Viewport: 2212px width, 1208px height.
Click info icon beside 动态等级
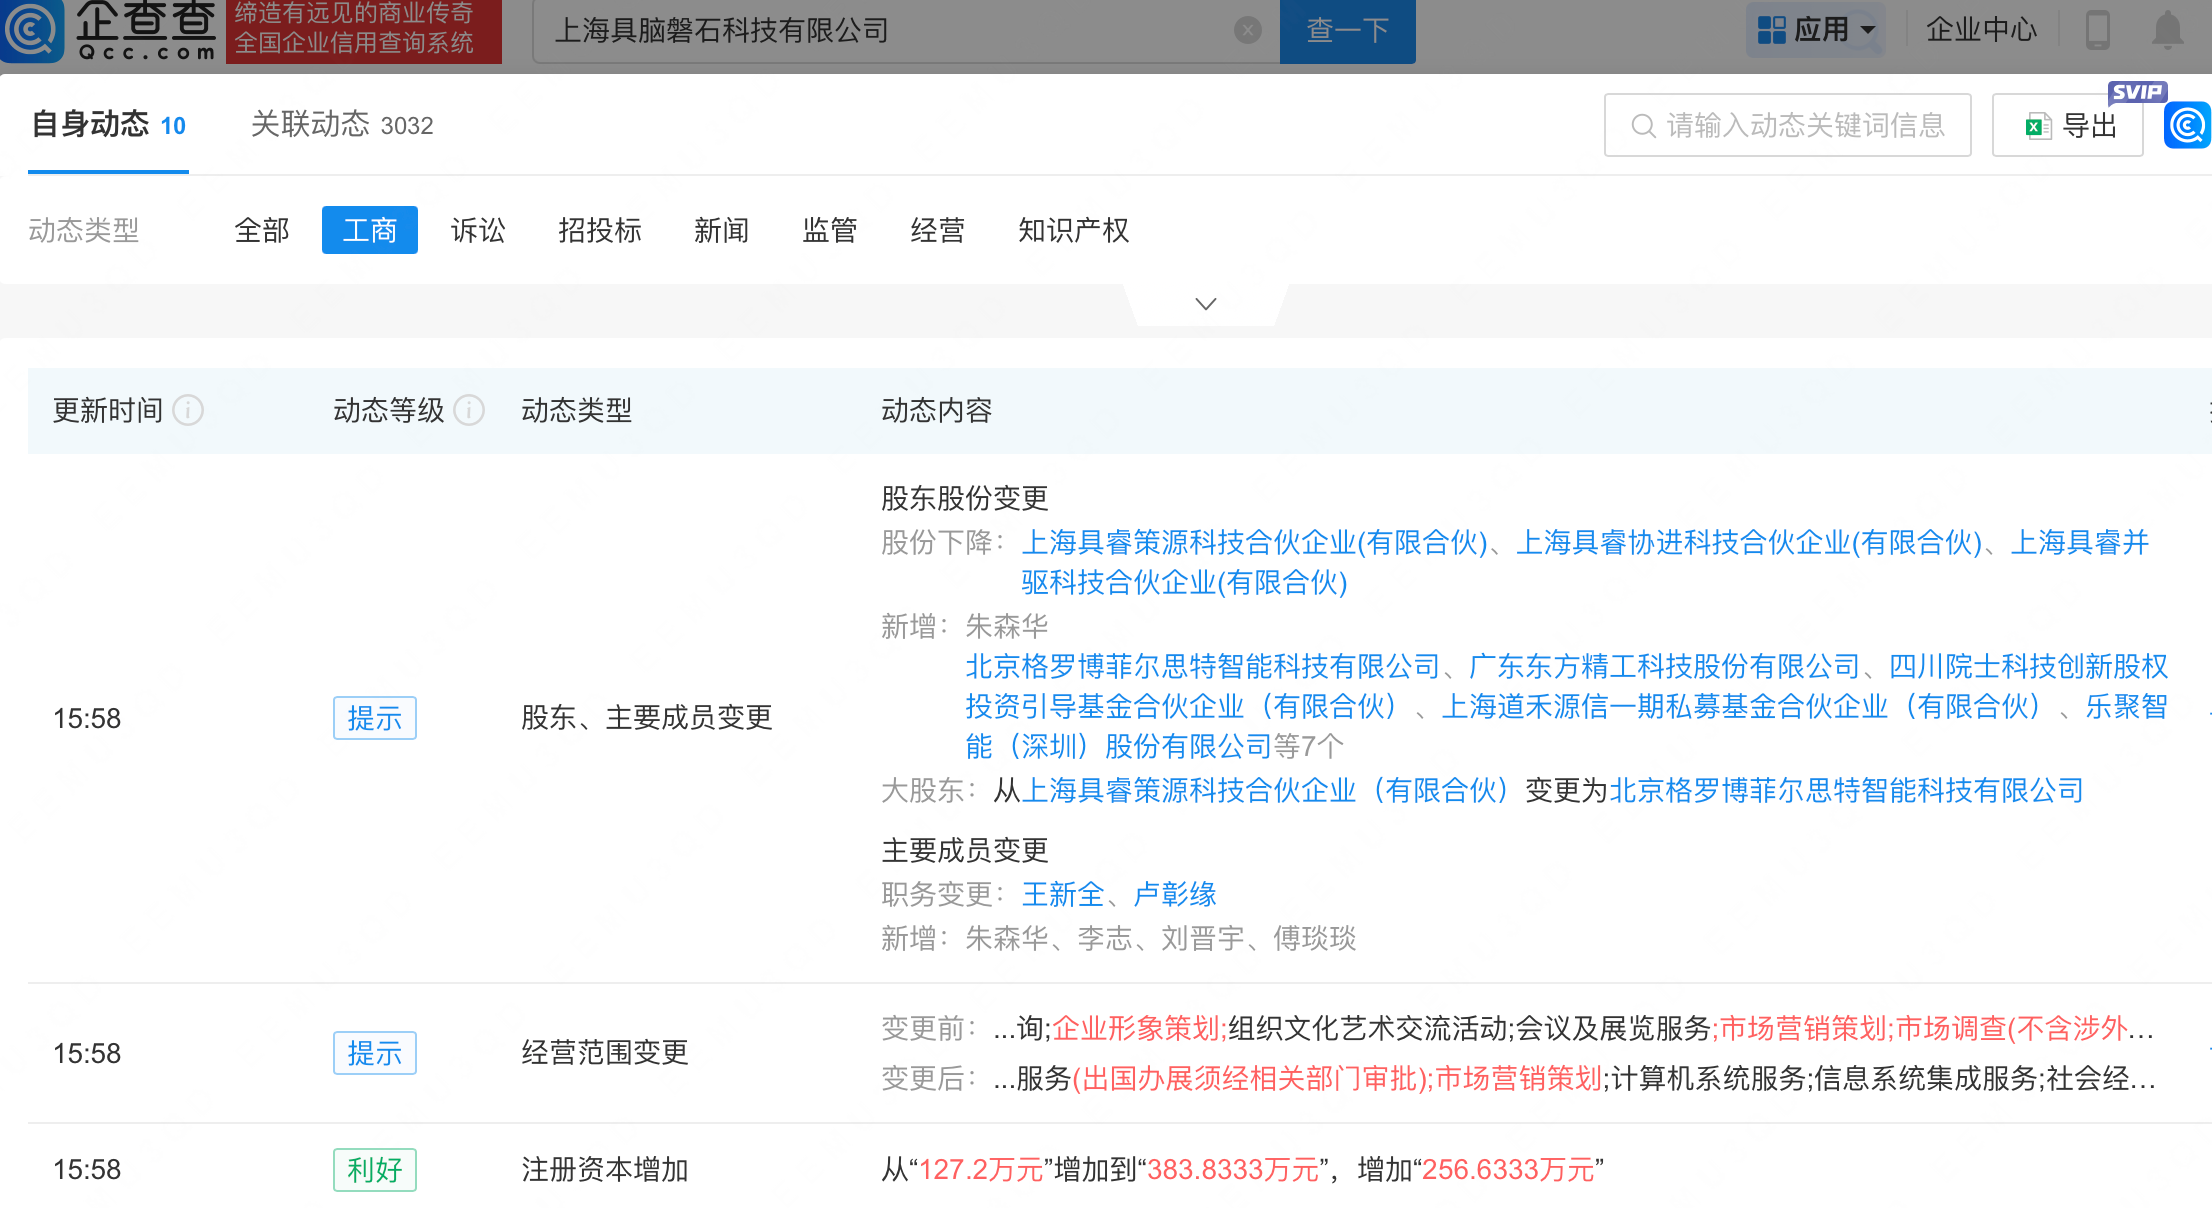coord(469,410)
